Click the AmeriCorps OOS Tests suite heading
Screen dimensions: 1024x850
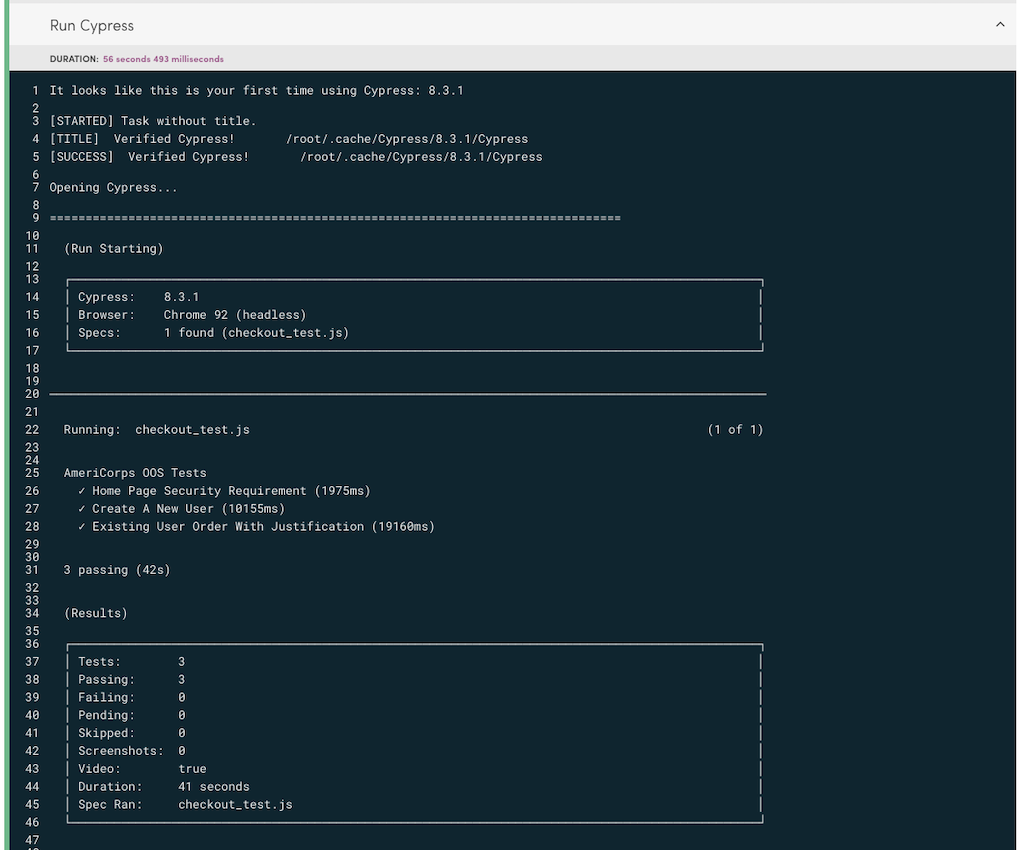point(135,473)
